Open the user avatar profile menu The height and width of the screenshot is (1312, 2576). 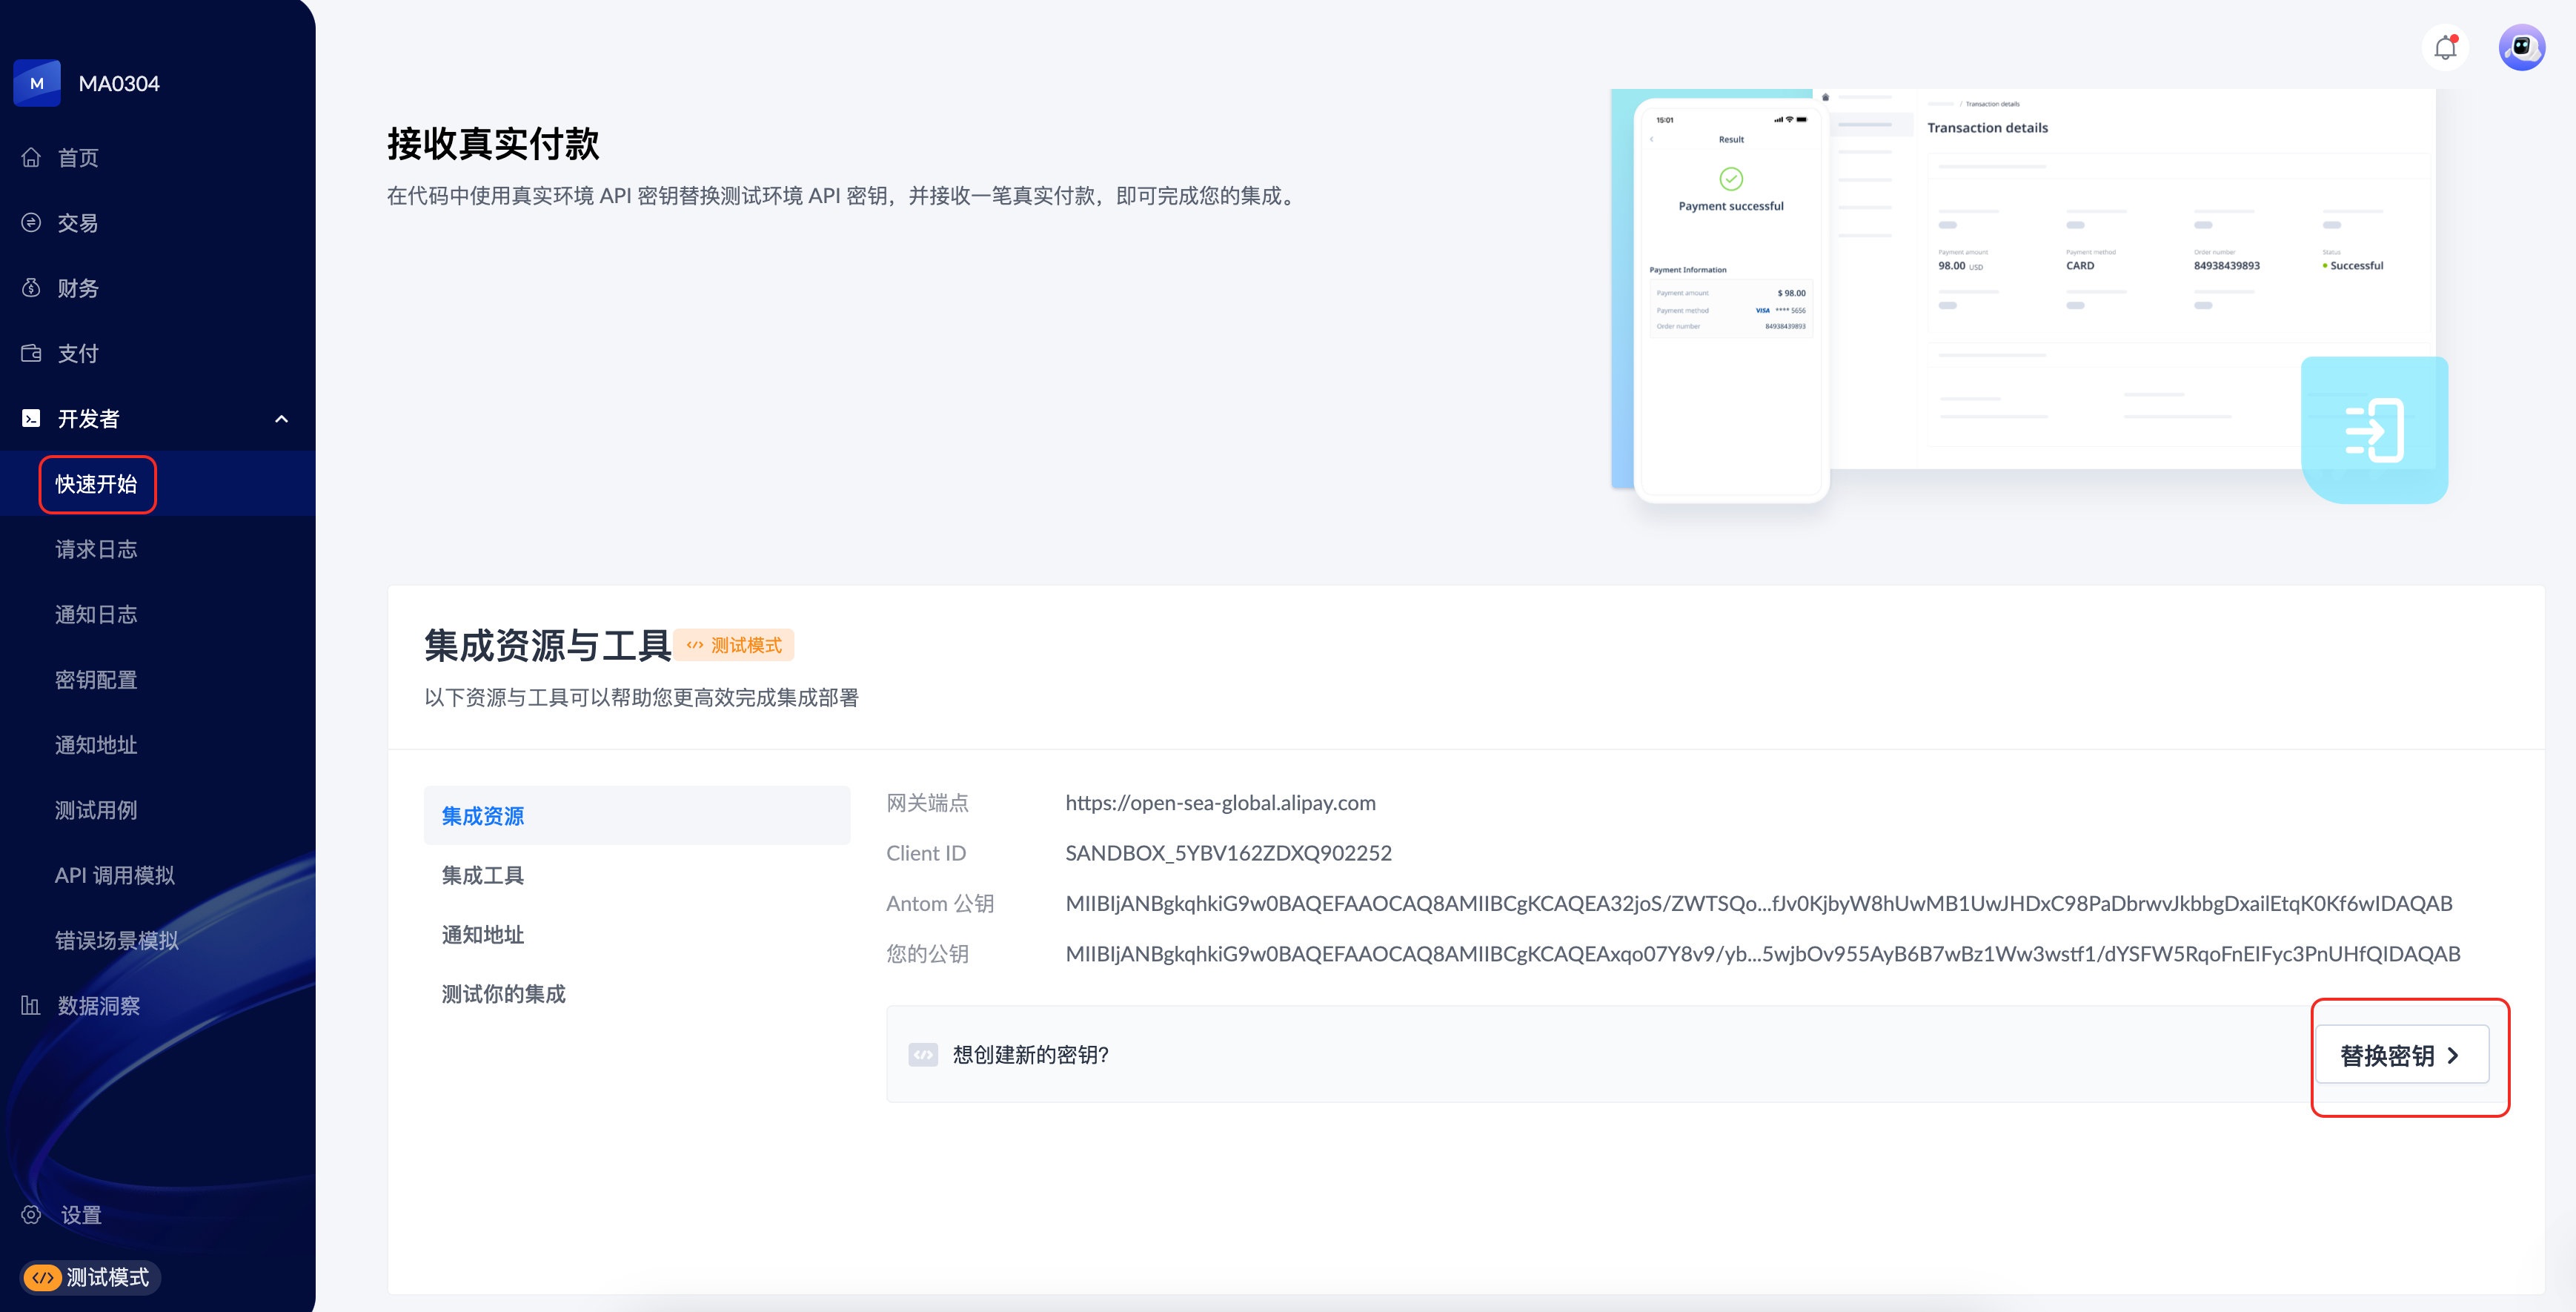(x=2521, y=47)
